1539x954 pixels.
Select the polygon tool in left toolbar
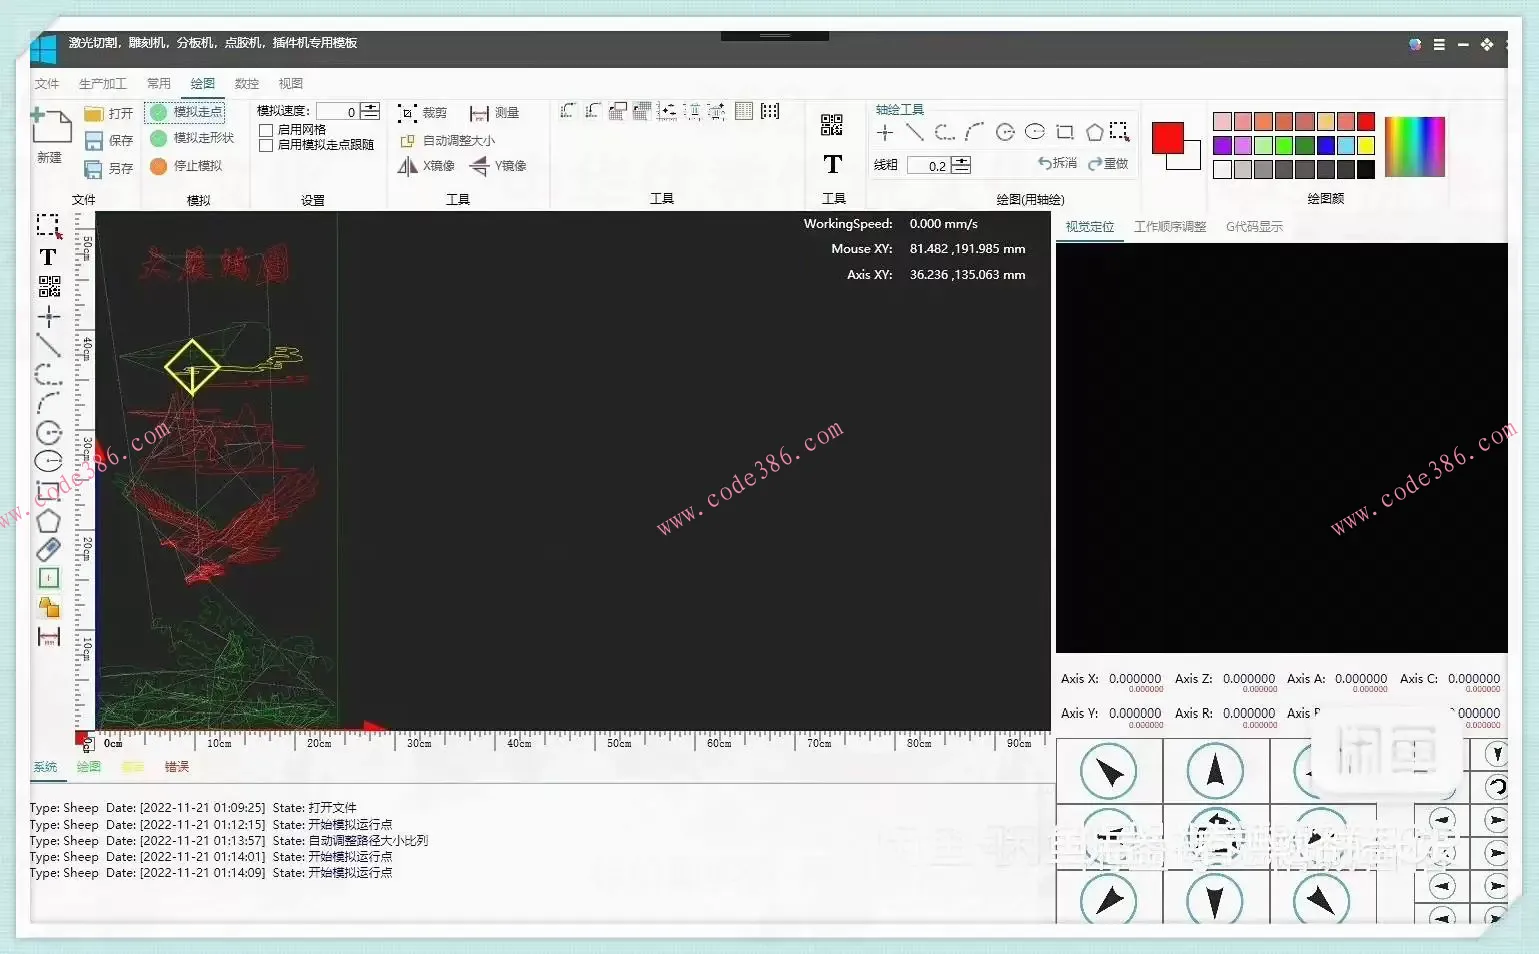click(48, 521)
